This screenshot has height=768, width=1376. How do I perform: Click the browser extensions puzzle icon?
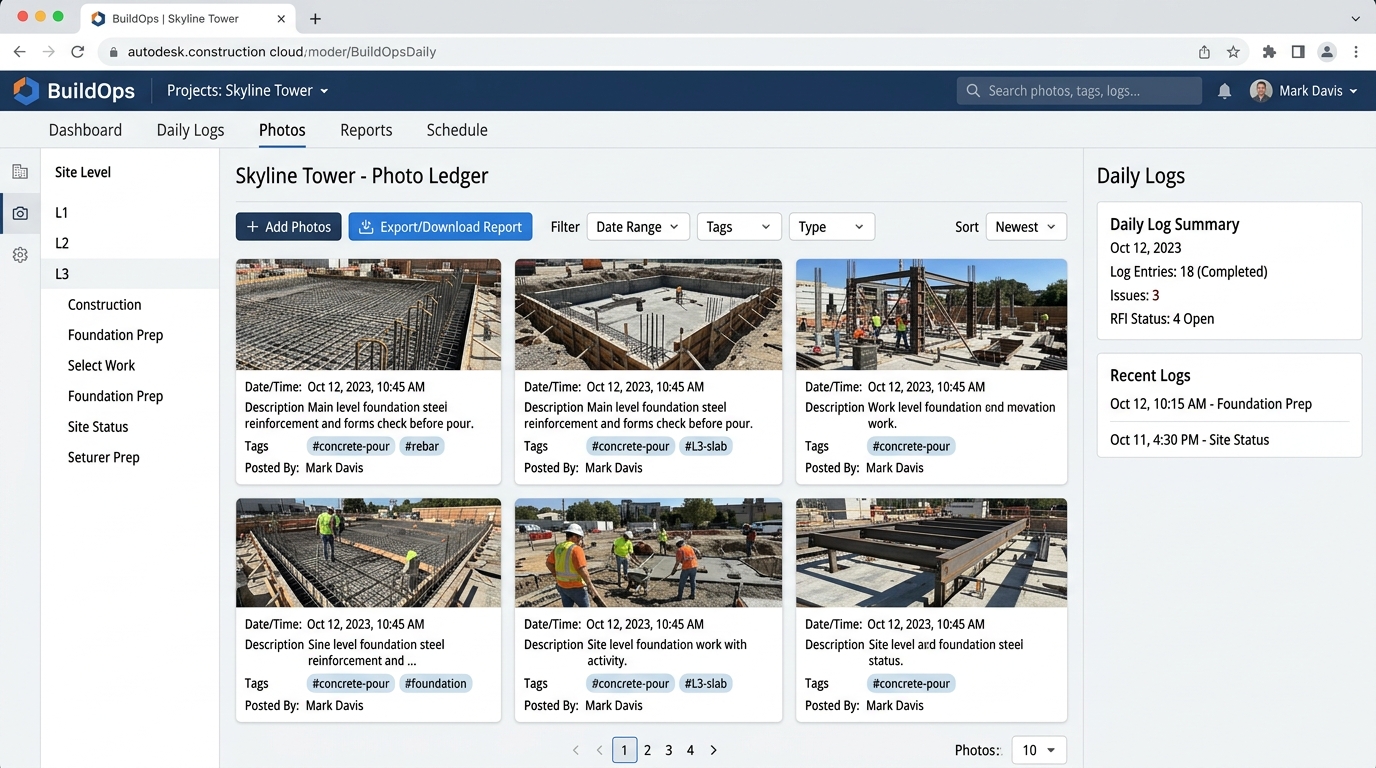[1269, 52]
